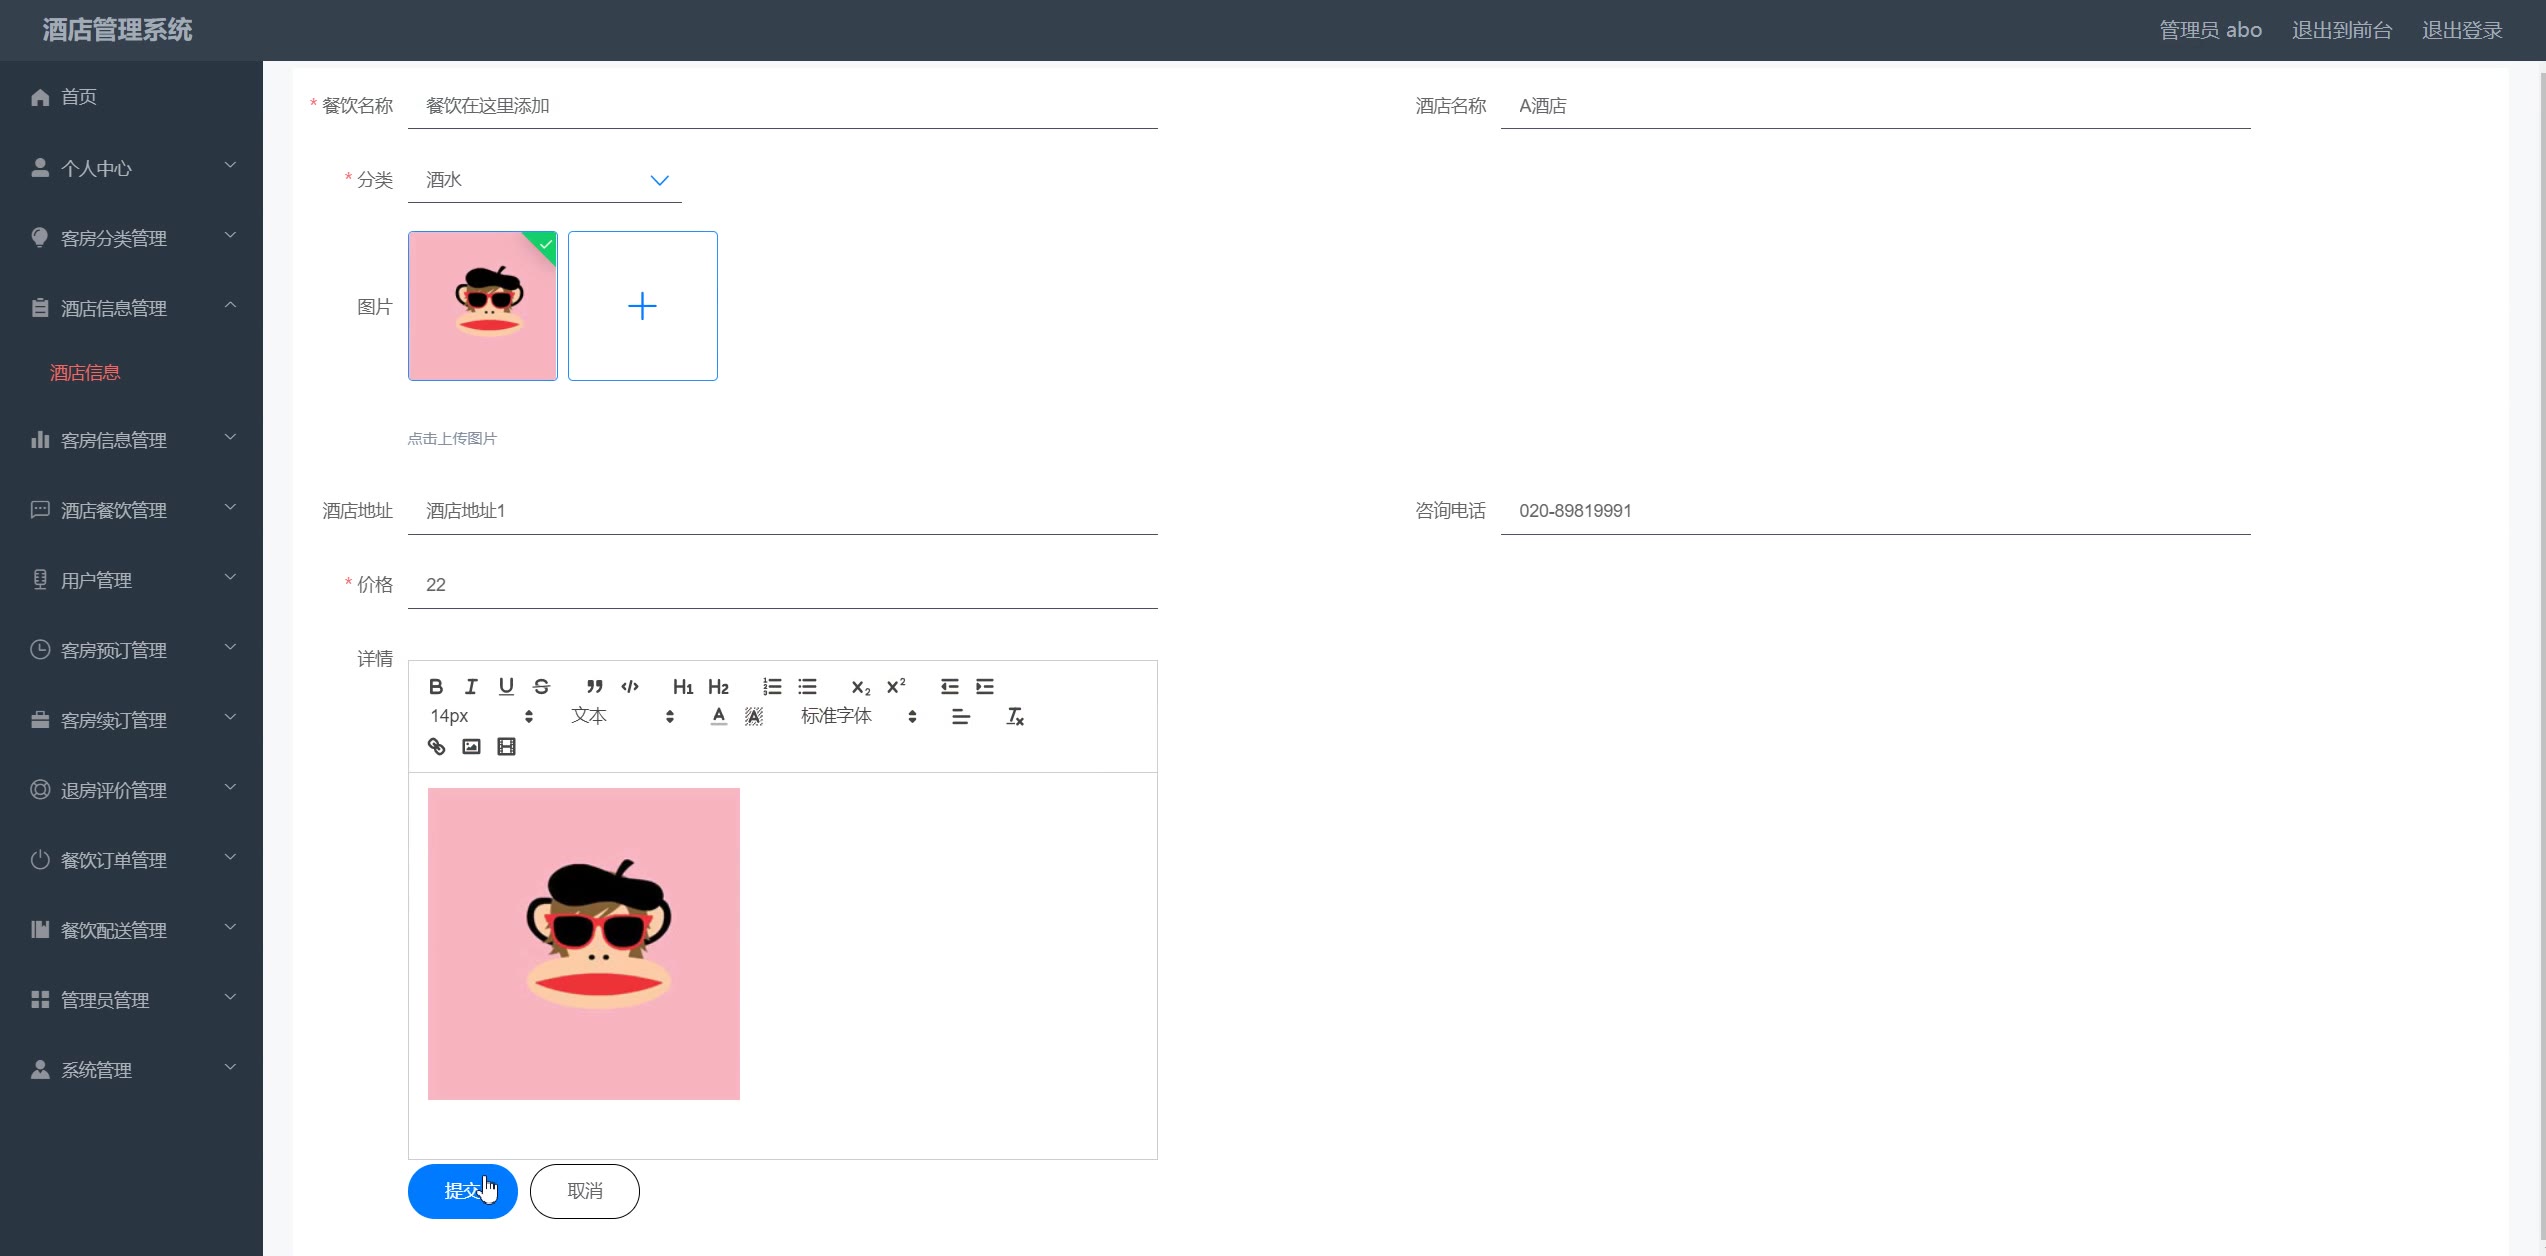Cancel the form with 取消 button
Image resolution: width=2546 pixels, height=1256 pixels.
tap(585, 1191)
